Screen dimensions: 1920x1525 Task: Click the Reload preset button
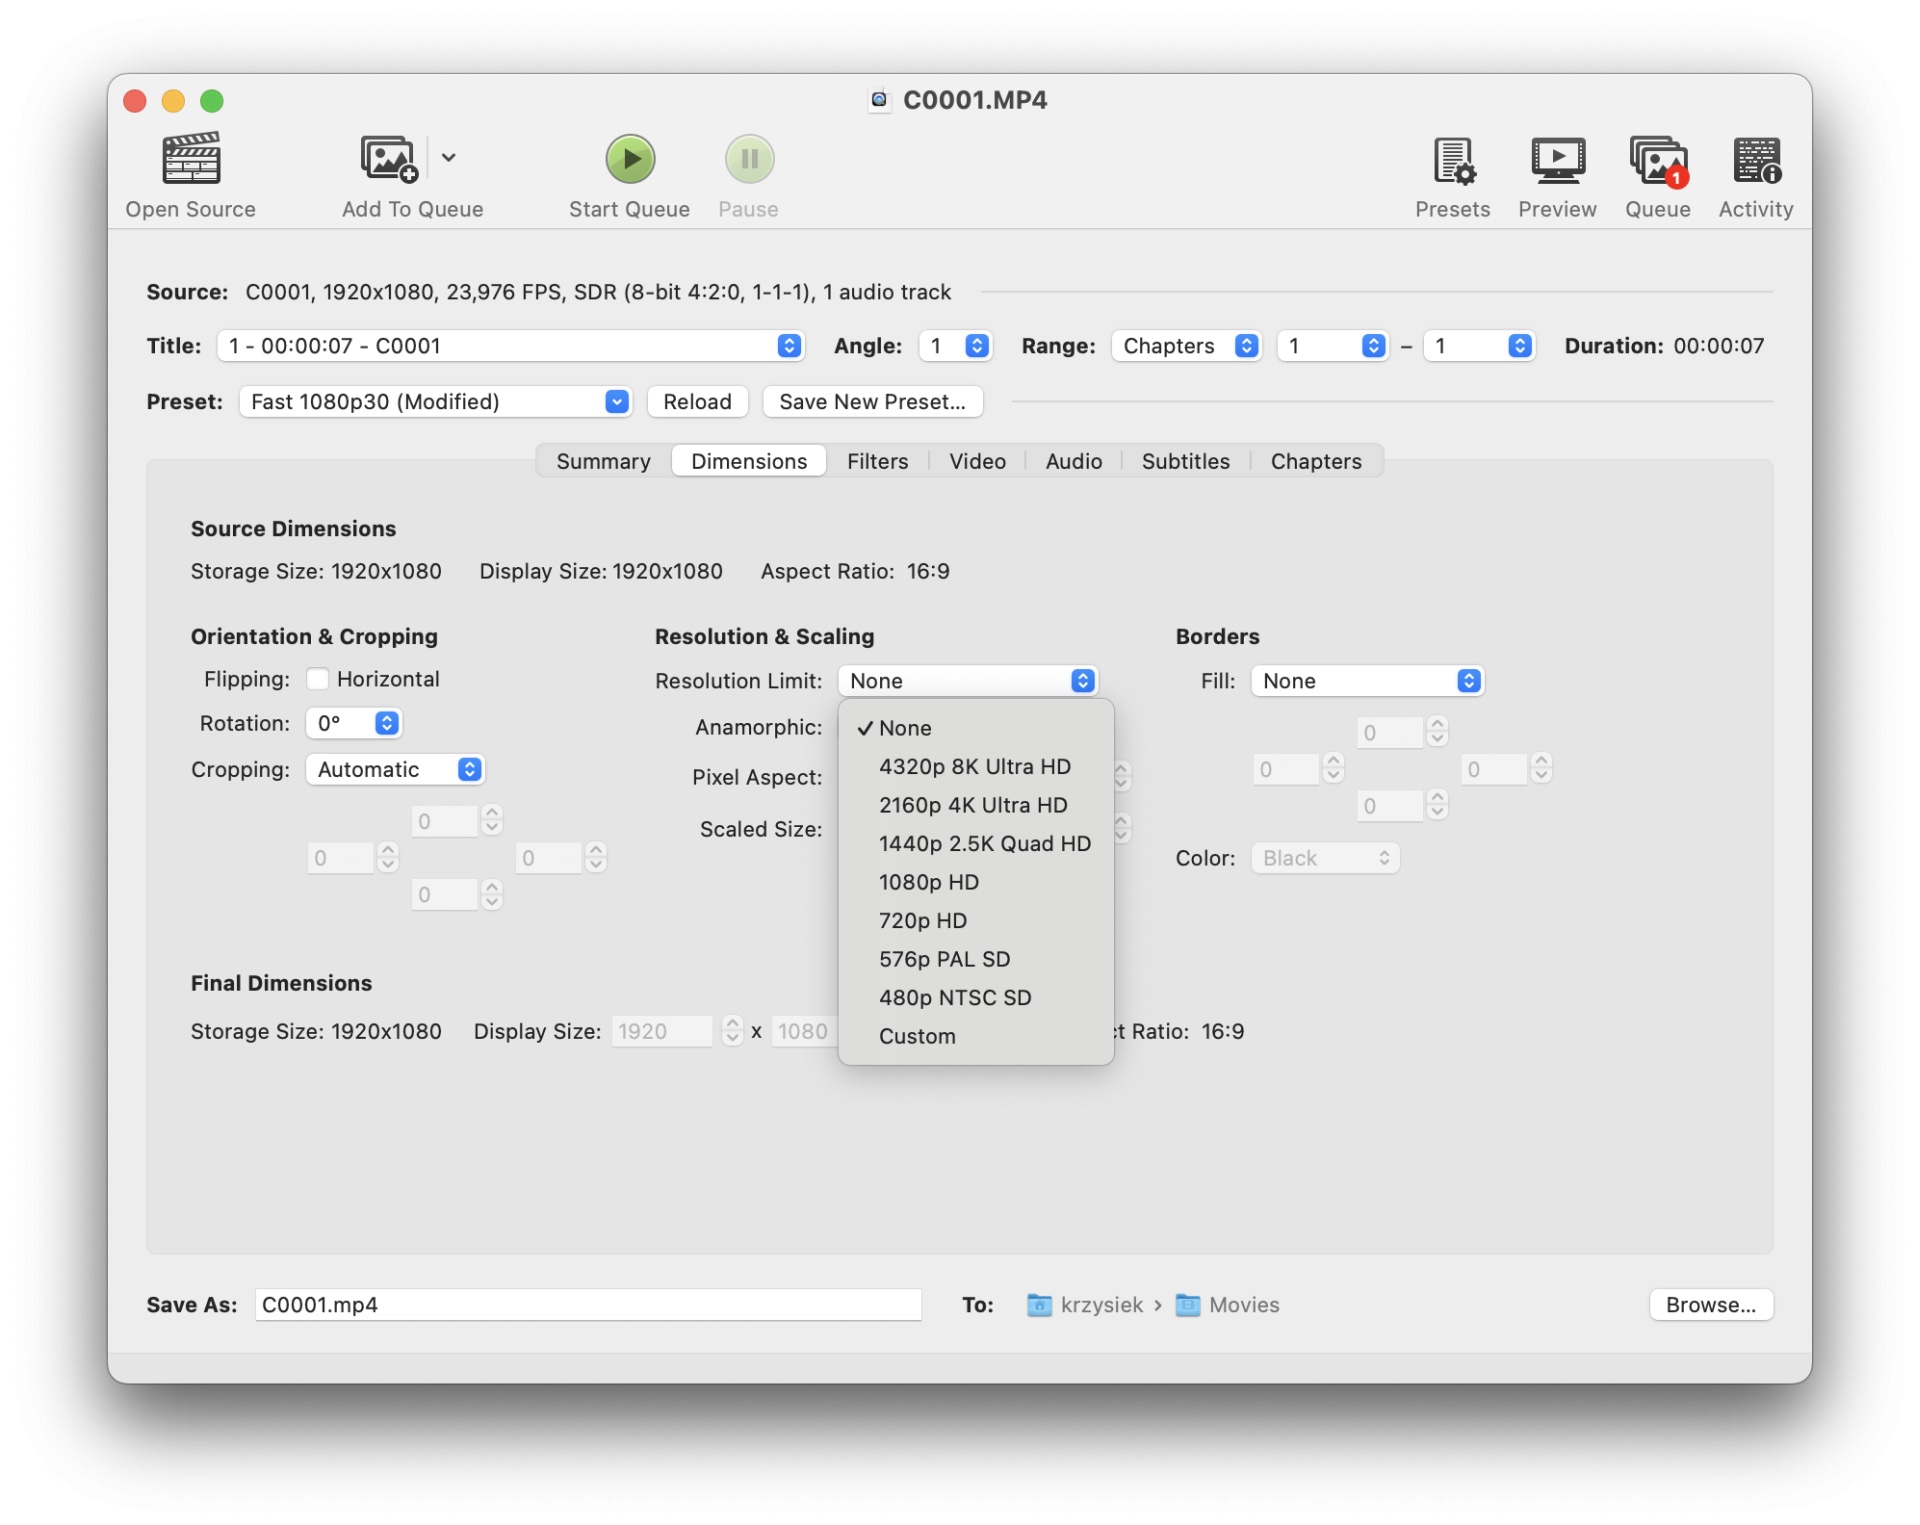tap(697, 402)
